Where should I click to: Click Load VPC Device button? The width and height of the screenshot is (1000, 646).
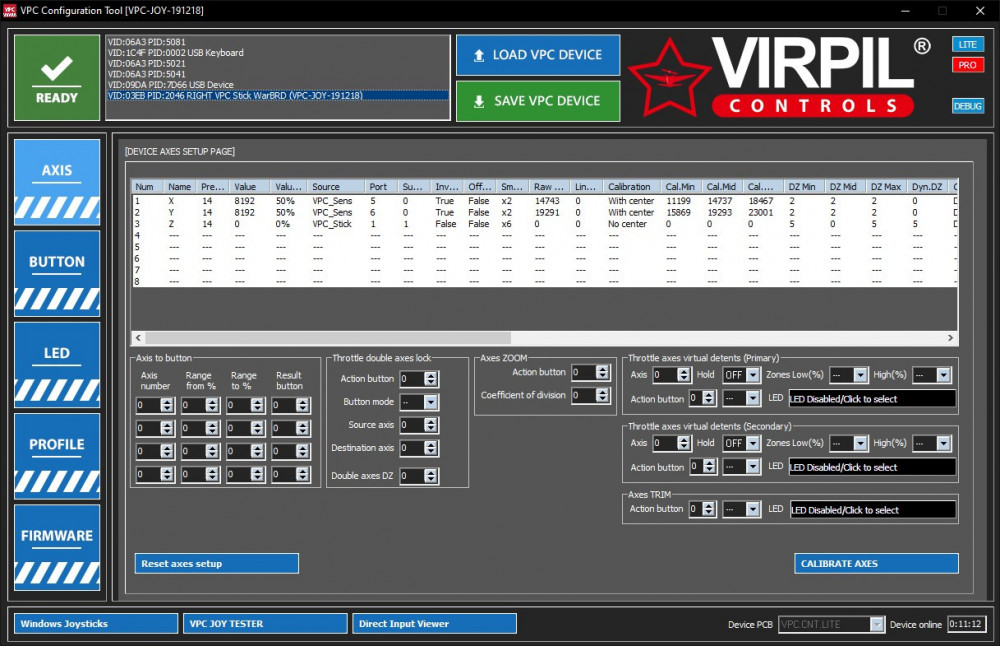[x=537, y=55]
